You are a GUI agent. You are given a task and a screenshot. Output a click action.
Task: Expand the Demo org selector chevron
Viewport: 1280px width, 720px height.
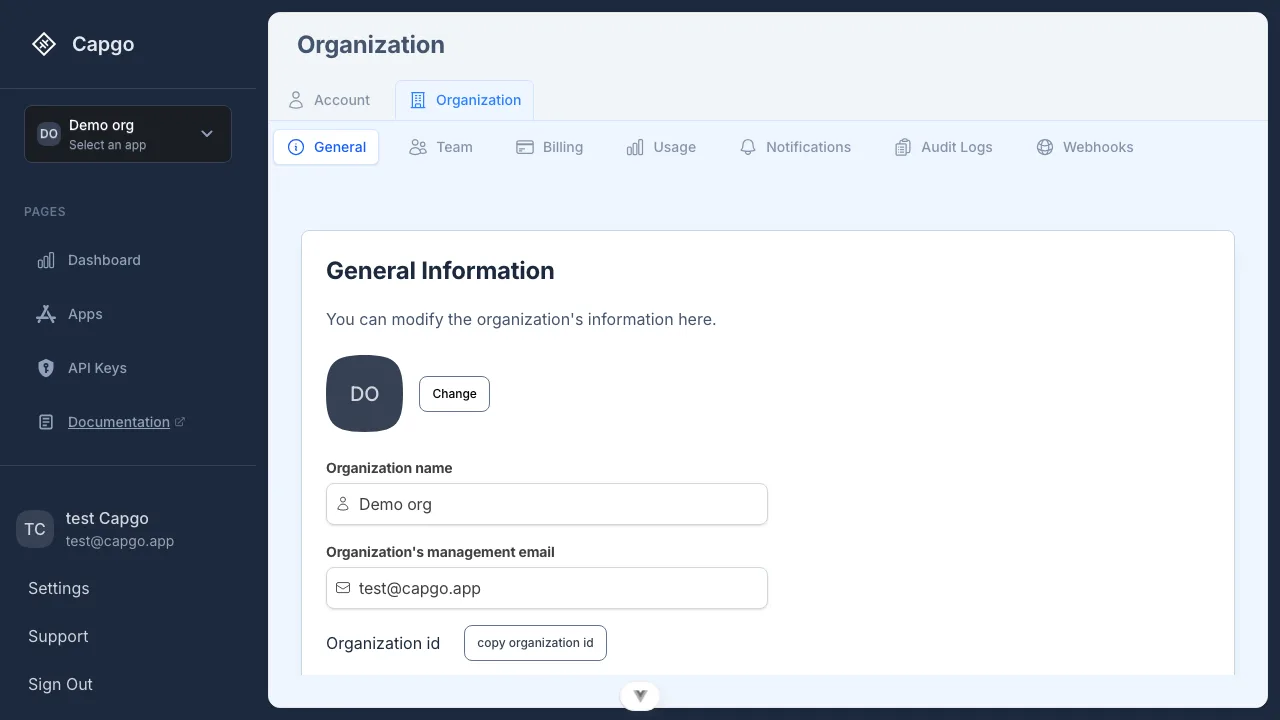coord(207,134)
